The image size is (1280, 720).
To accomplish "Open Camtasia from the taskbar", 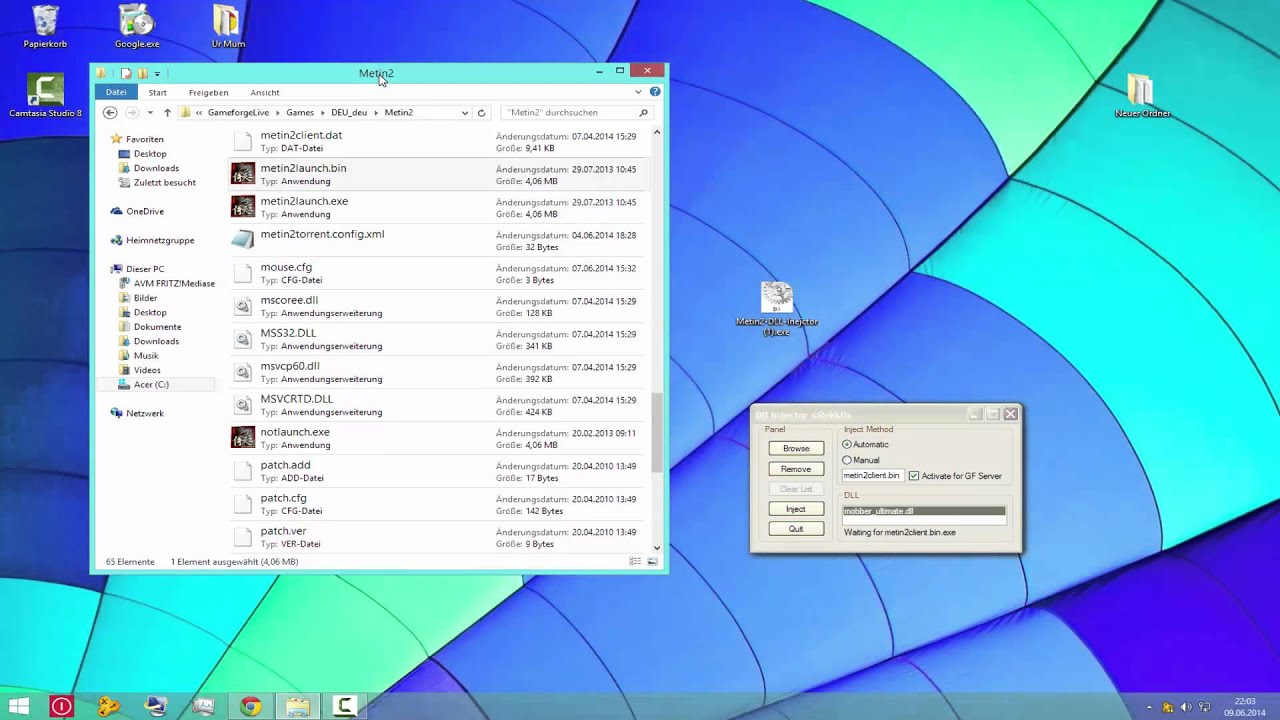I will [345, 707].
